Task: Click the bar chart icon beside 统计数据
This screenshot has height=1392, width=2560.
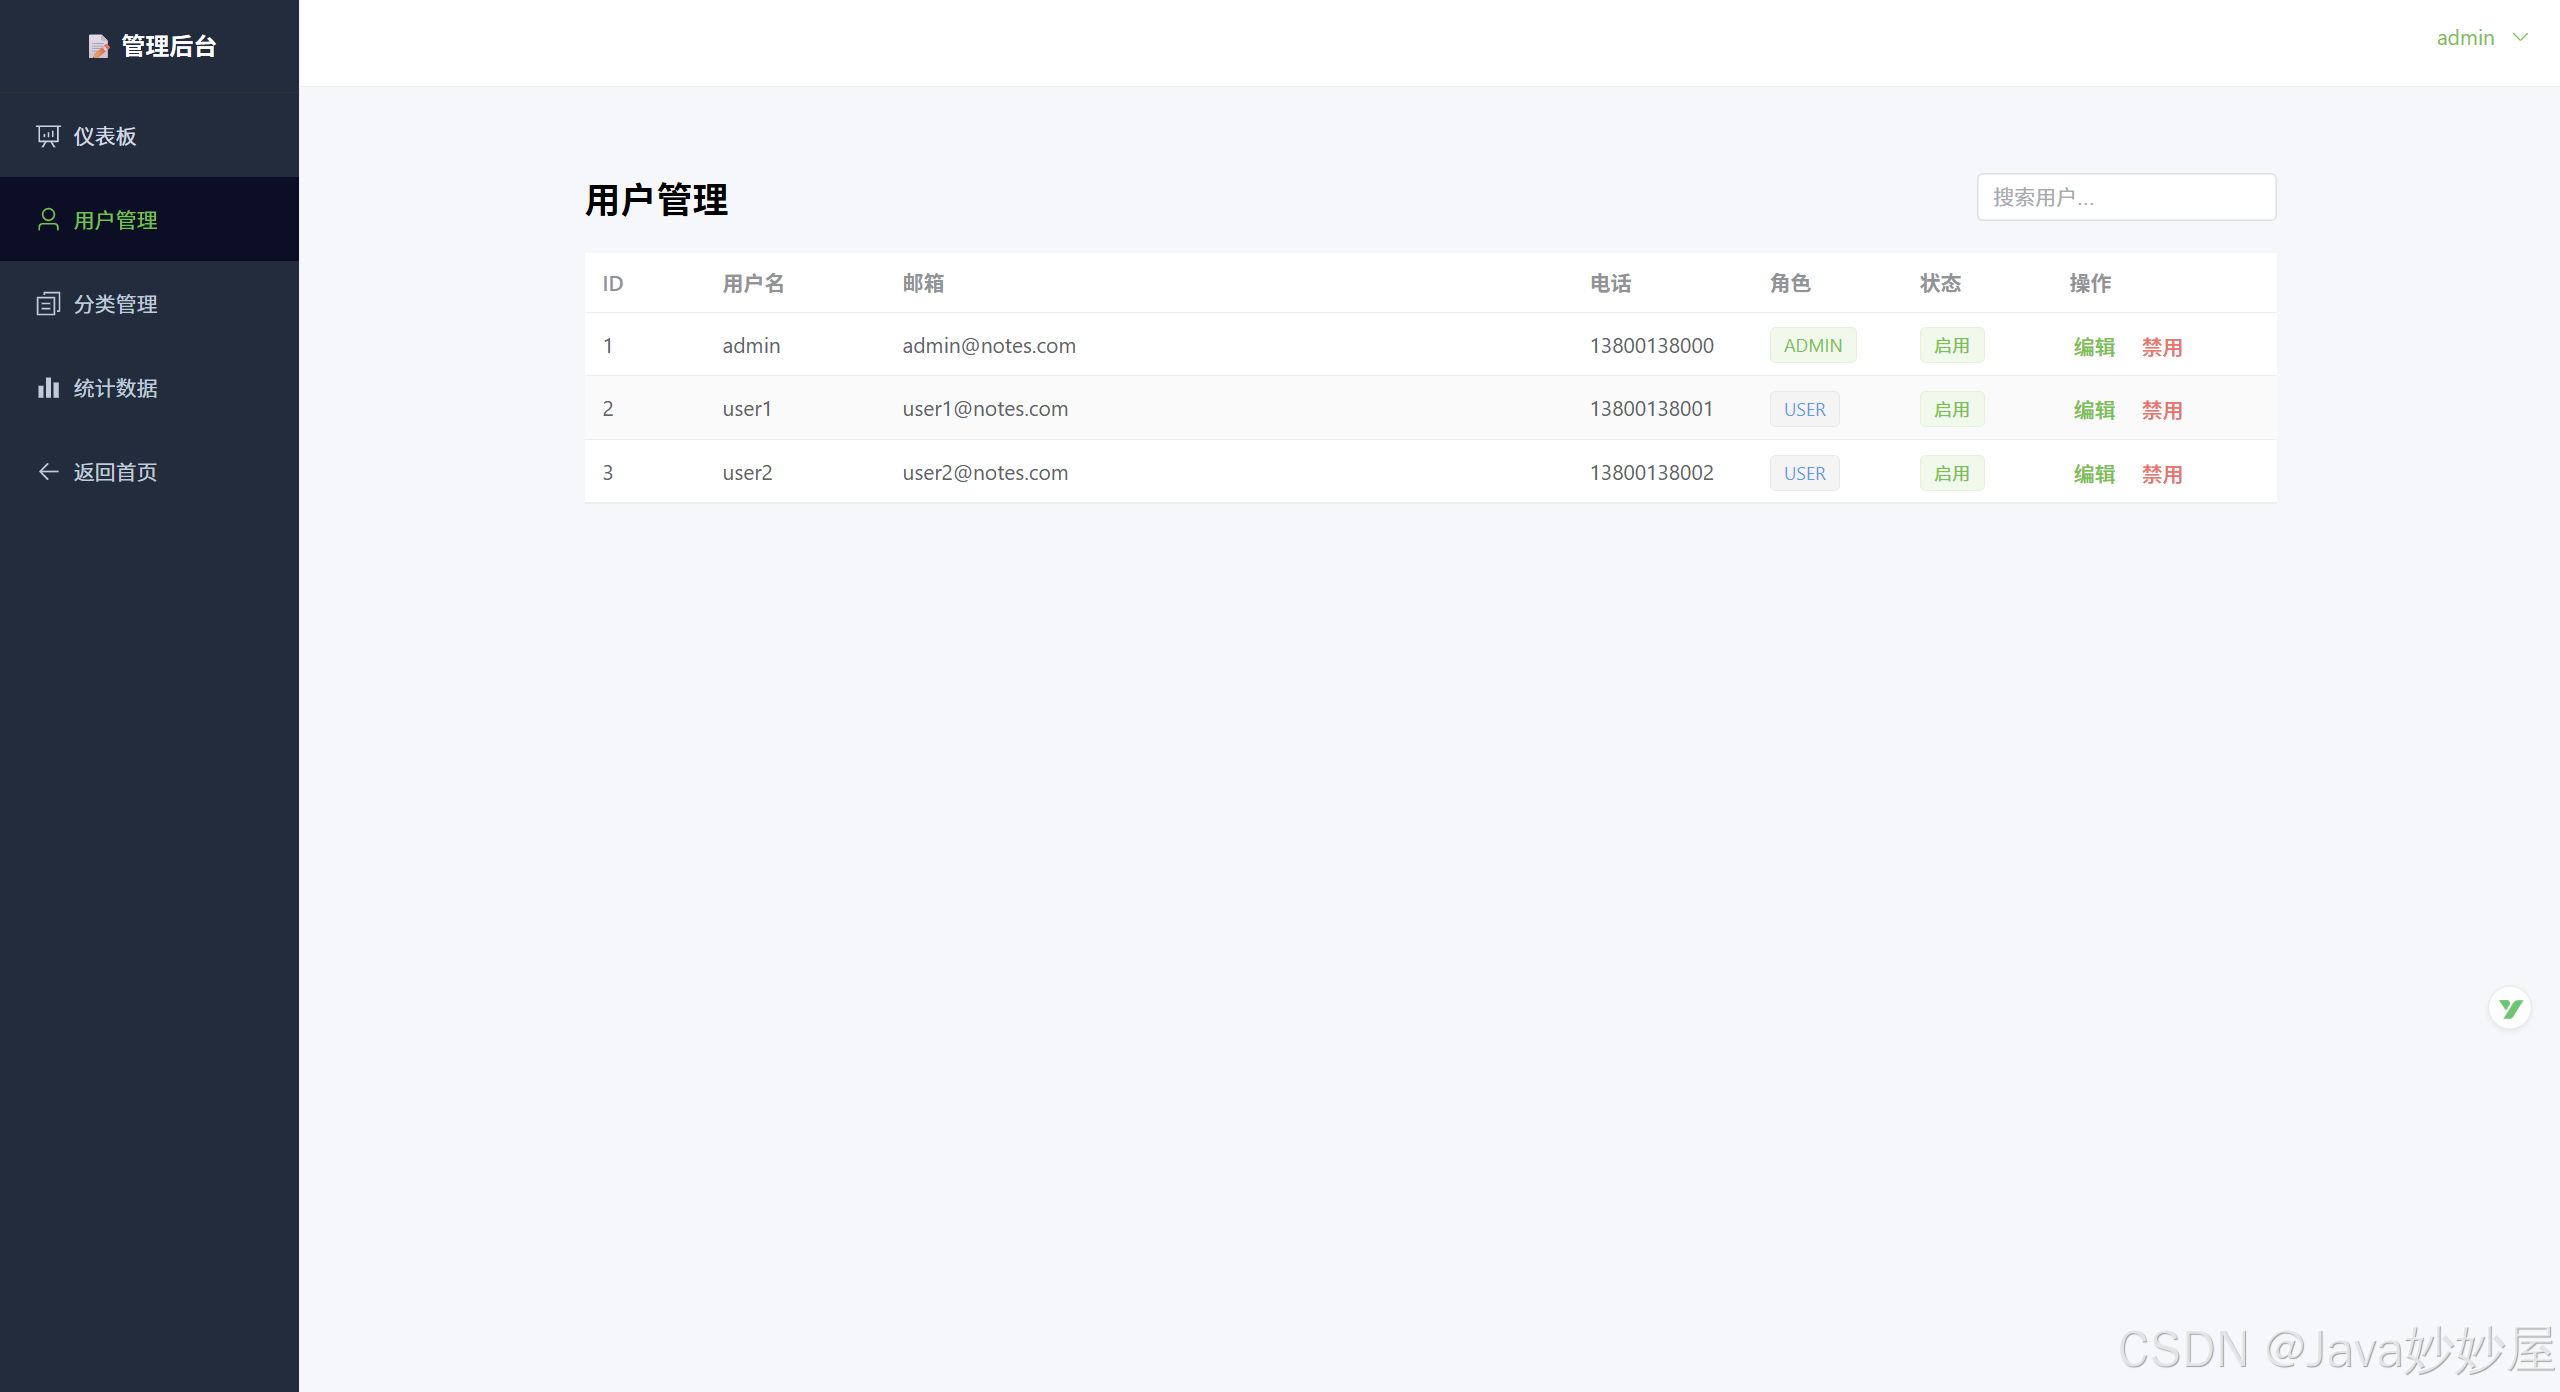Action: tap(48, 388)
